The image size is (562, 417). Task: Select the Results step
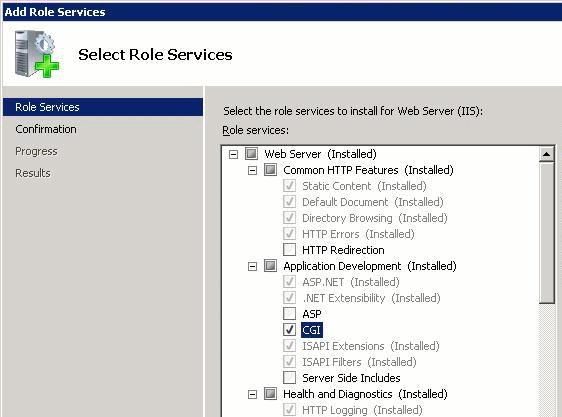(33, 173)
